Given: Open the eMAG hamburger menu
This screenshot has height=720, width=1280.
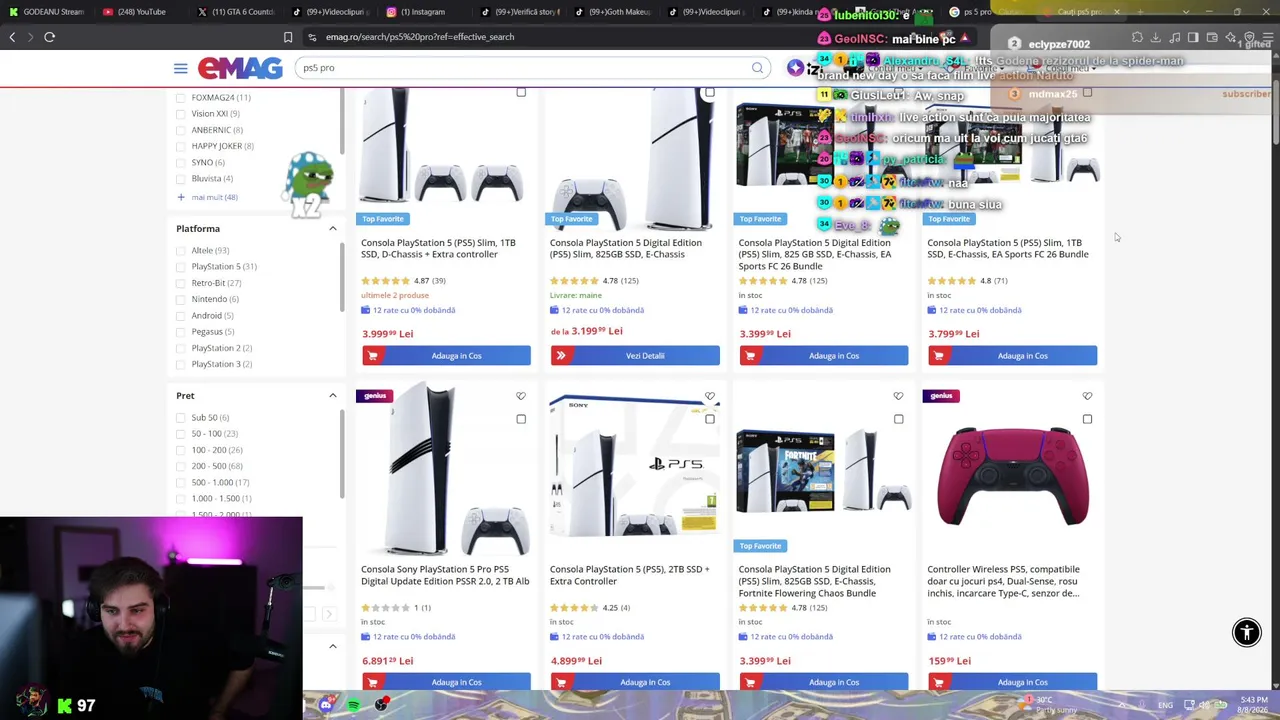Looking at the screenshot, I should point(180,68).
